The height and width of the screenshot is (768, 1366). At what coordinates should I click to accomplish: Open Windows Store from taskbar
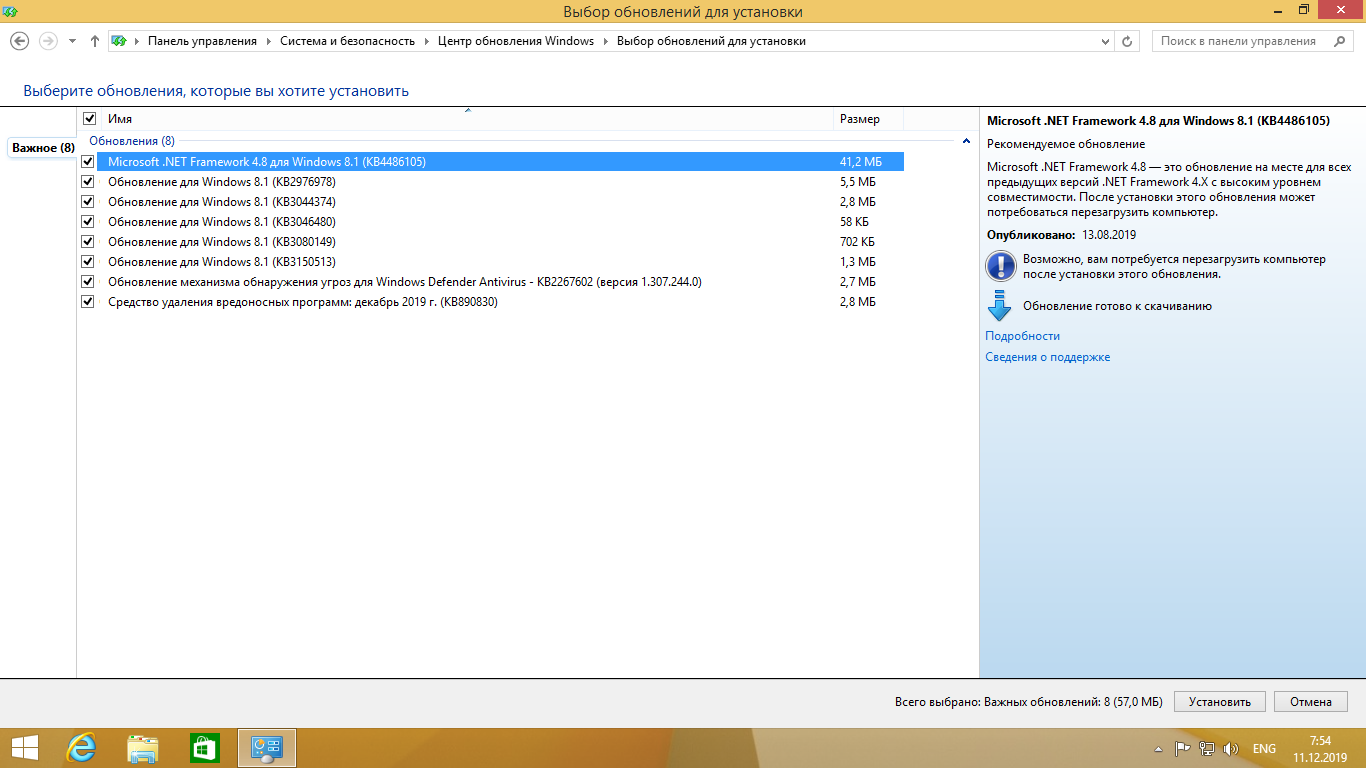(x=205, y=748)
